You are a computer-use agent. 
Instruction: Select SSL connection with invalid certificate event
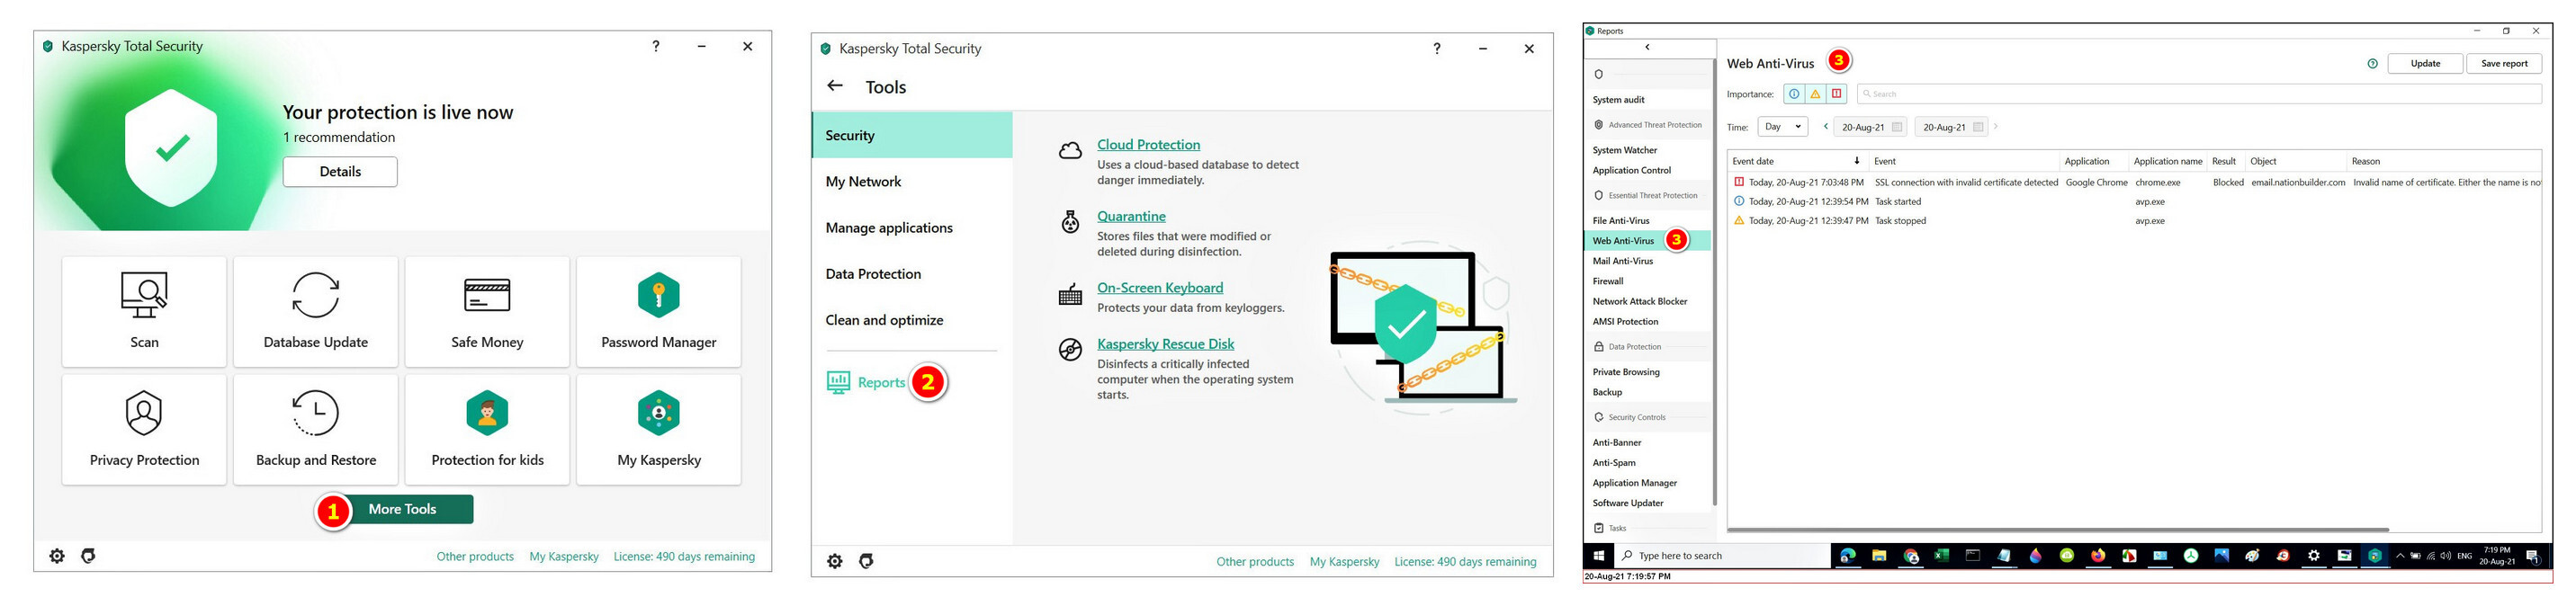(x=2135, y=182)
